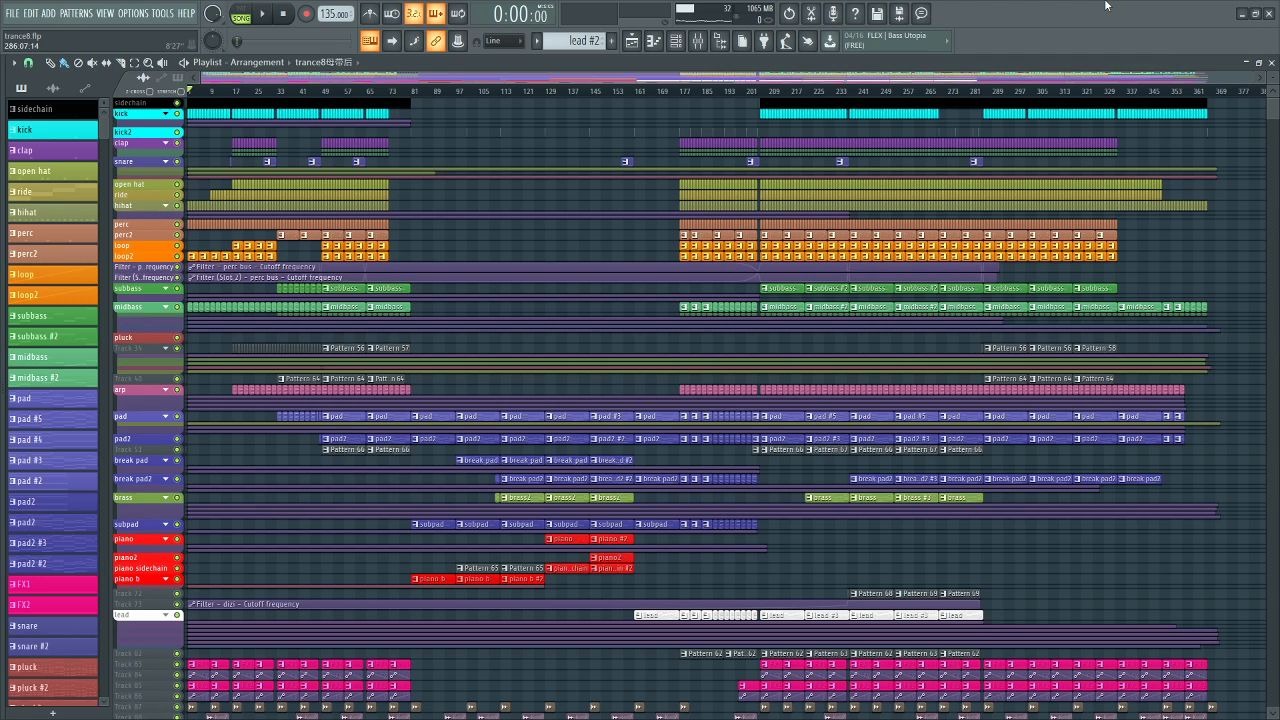Open the Plugin picker plug icon
Image resolution: width=1280 pixels, height=720 pixels.
[x=763, y=41]
